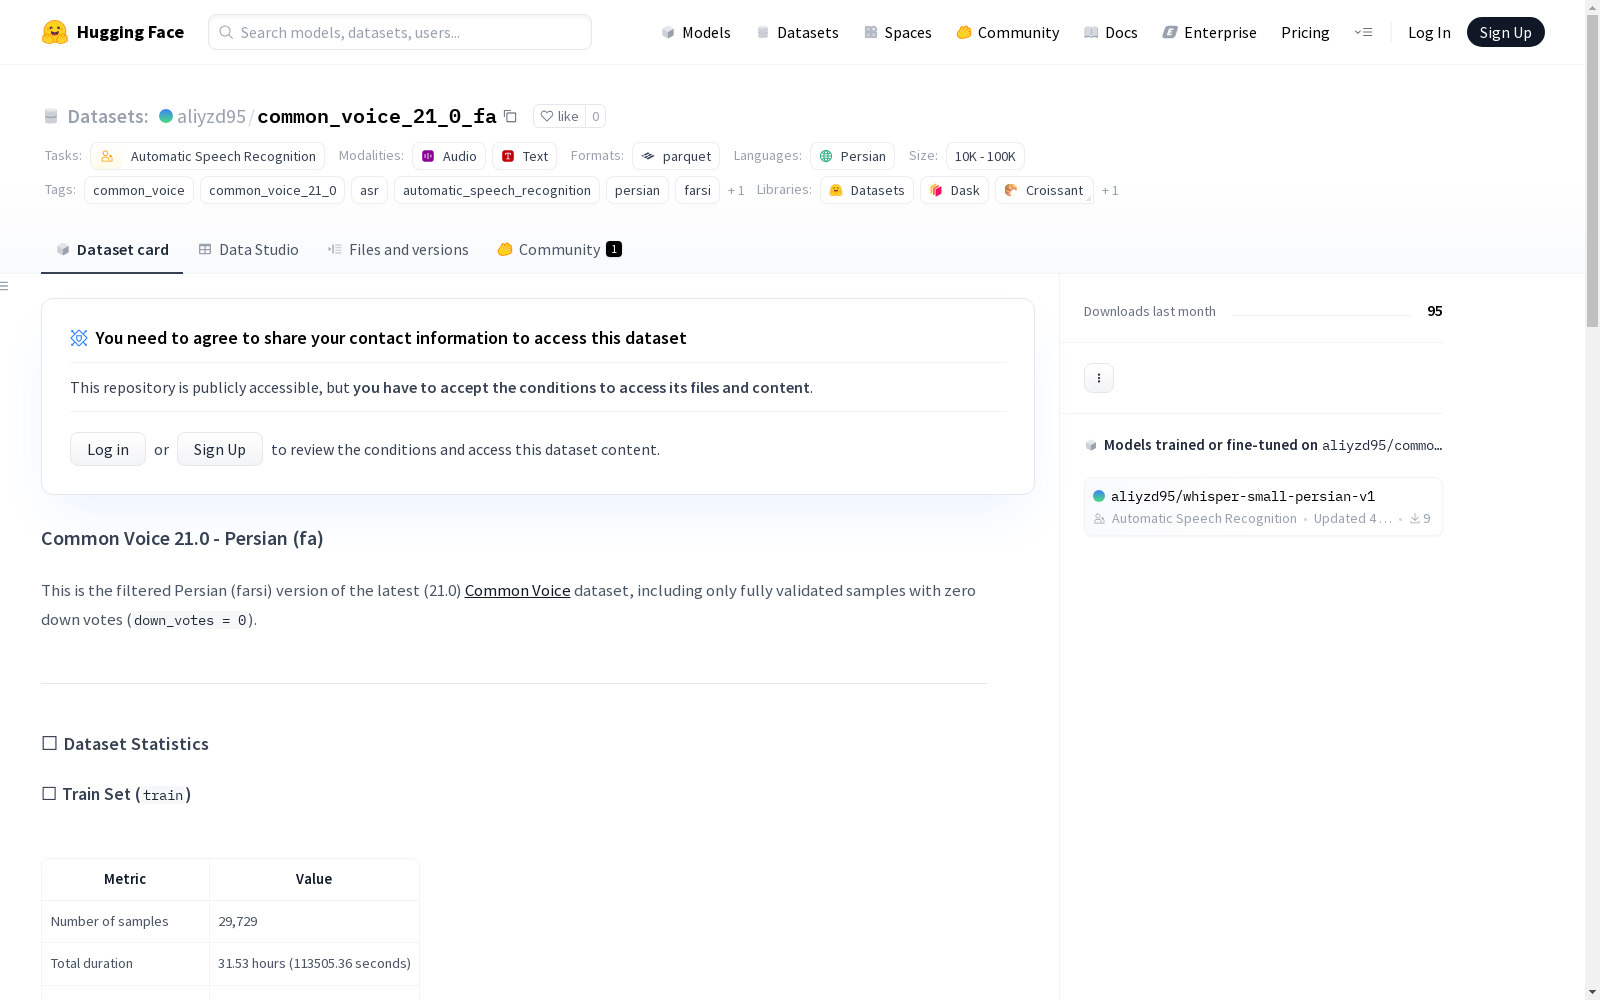1600x1000 pixels.
Task: Open the aliyzd95 user profile link
Action: coord(211,116)
